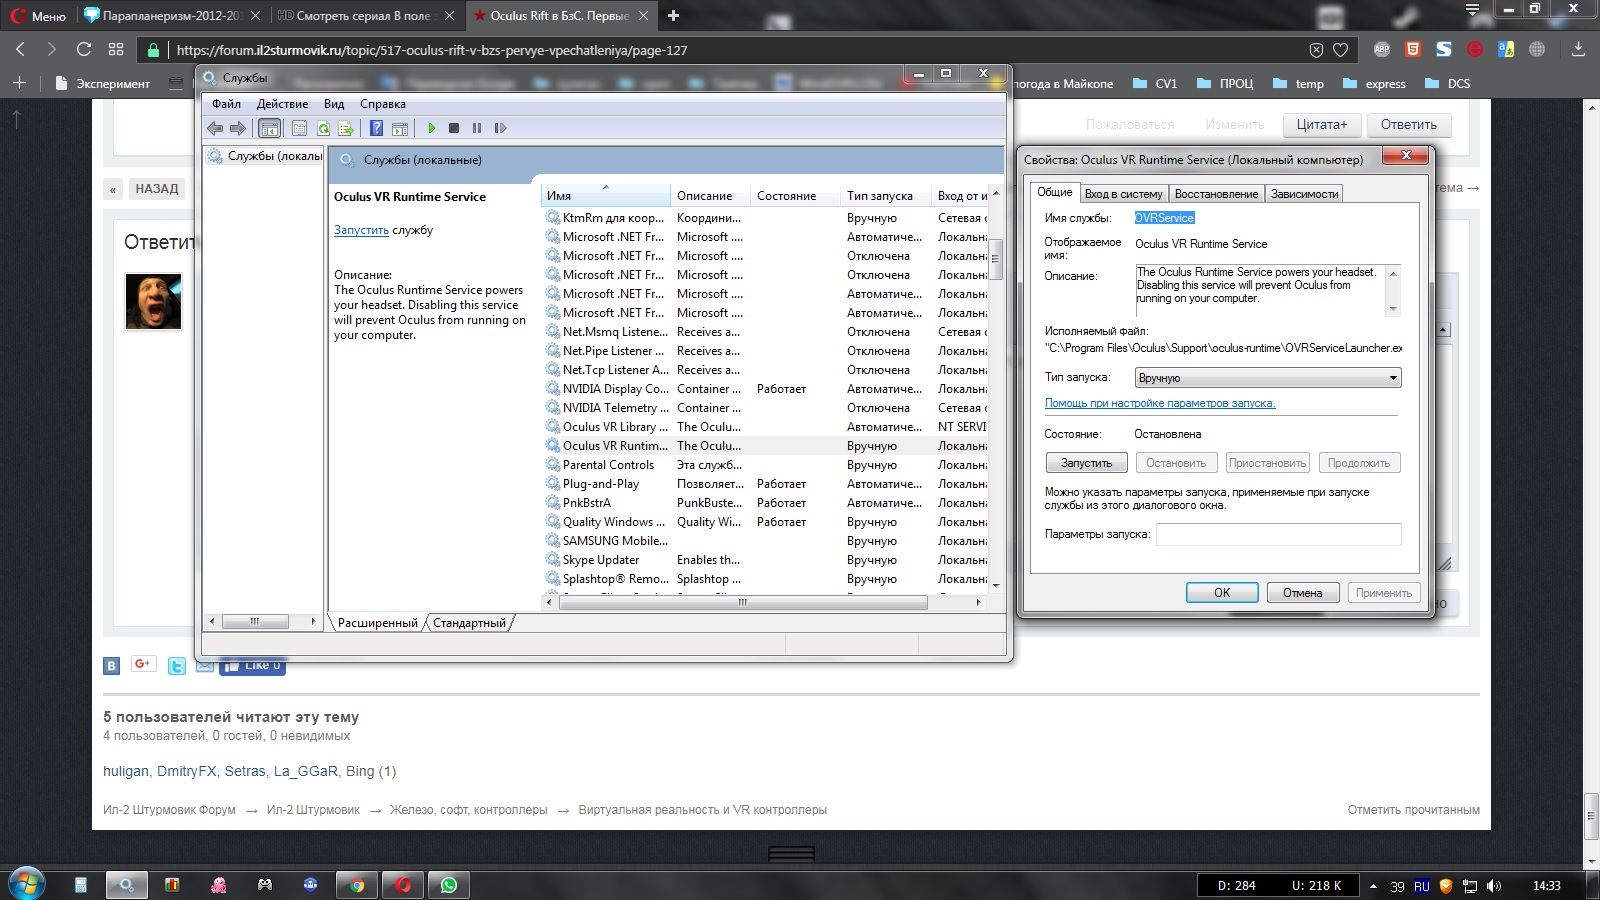This screenshot has height=900, width=1600.
Task: Open the Speed Dial grid icon
Action: point(116,49)
